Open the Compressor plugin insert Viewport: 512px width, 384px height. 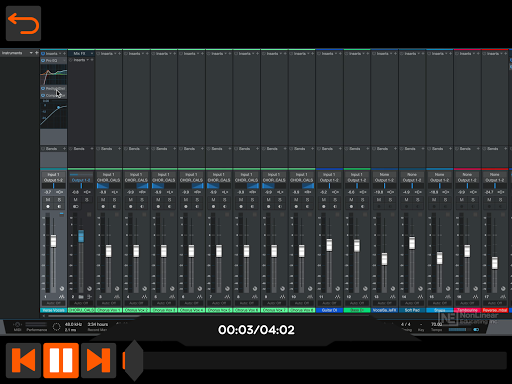point(54,96)
